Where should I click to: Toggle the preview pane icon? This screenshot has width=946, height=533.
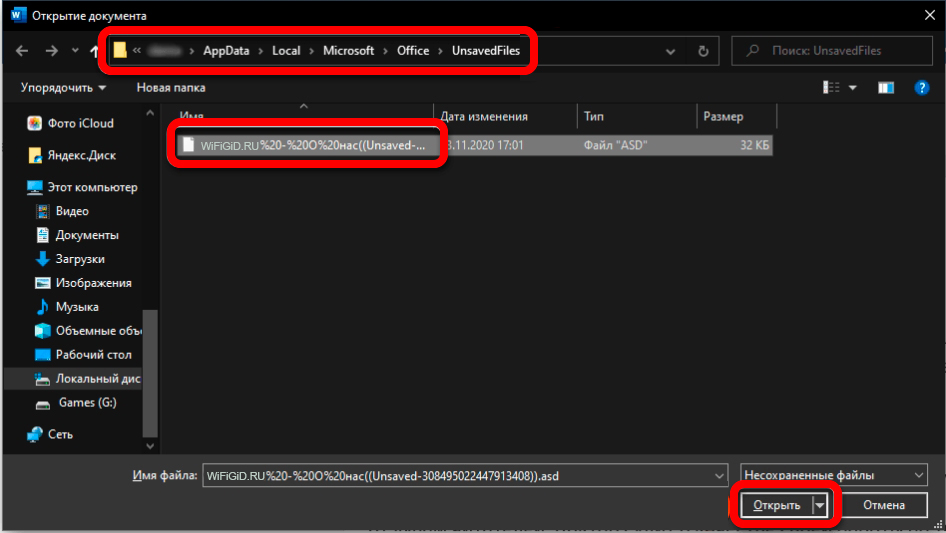click(x=885, y=88)
